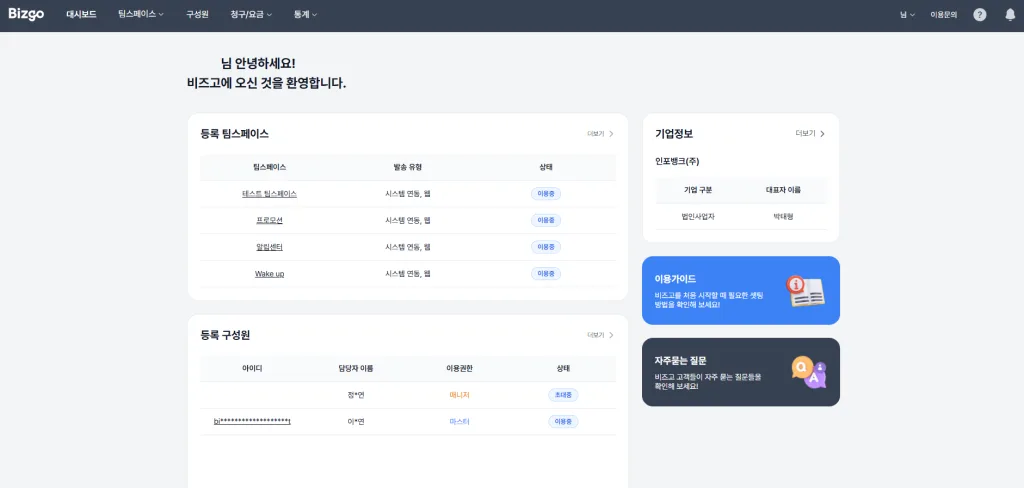Click 이용중 badge in 알림센터 row
The width and height of the screenshot is (1024, 488).
click(x=545, y=247)
